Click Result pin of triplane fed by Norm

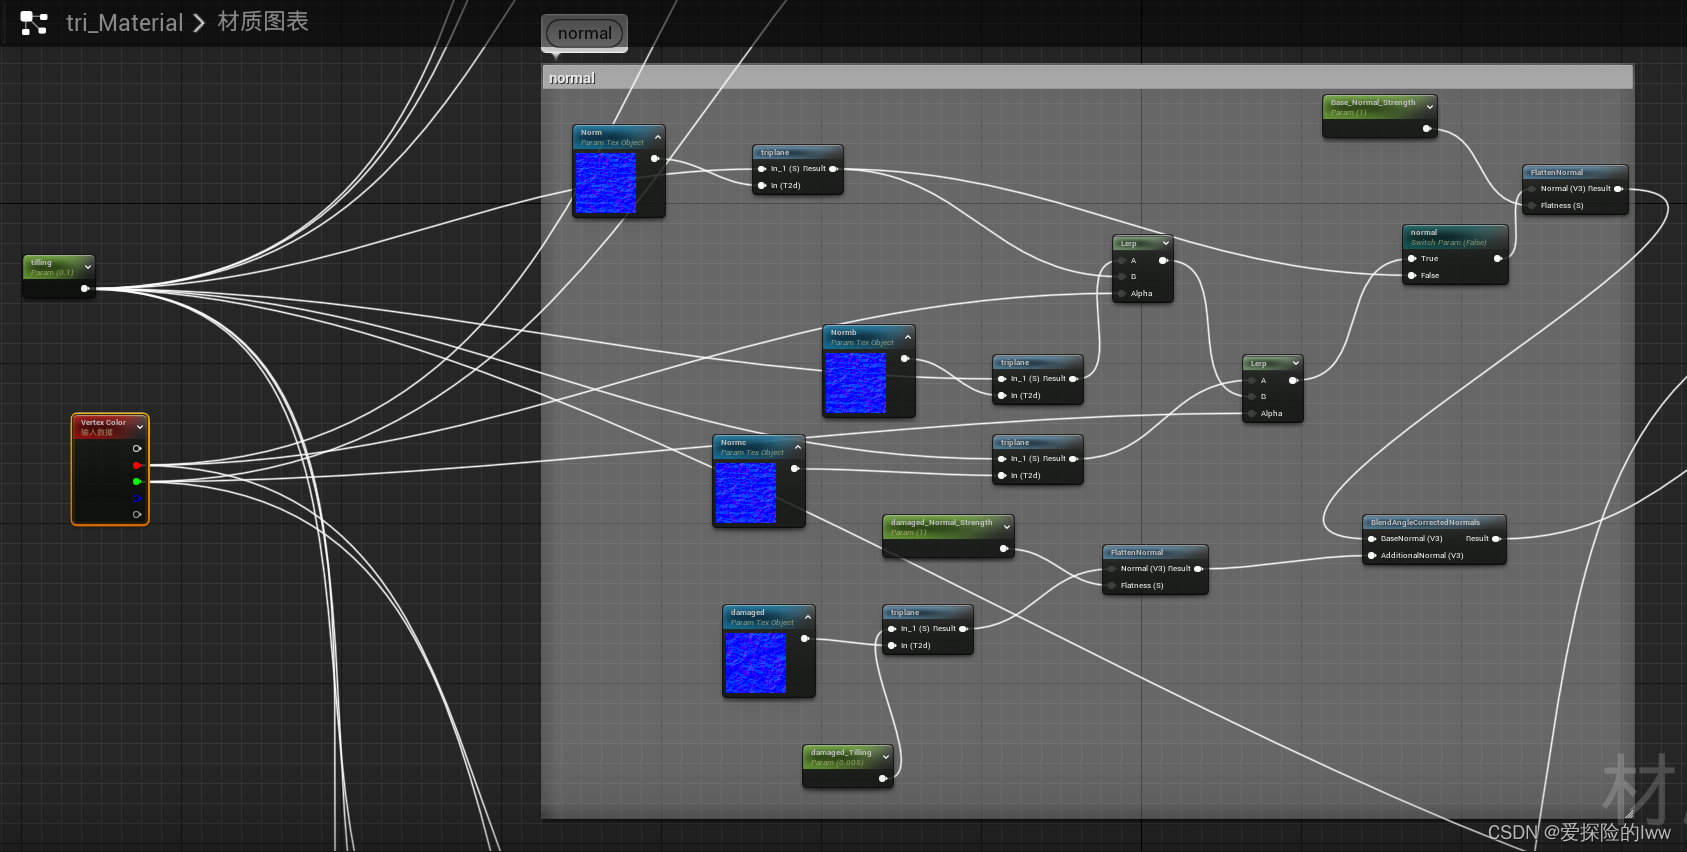[833, 169]
